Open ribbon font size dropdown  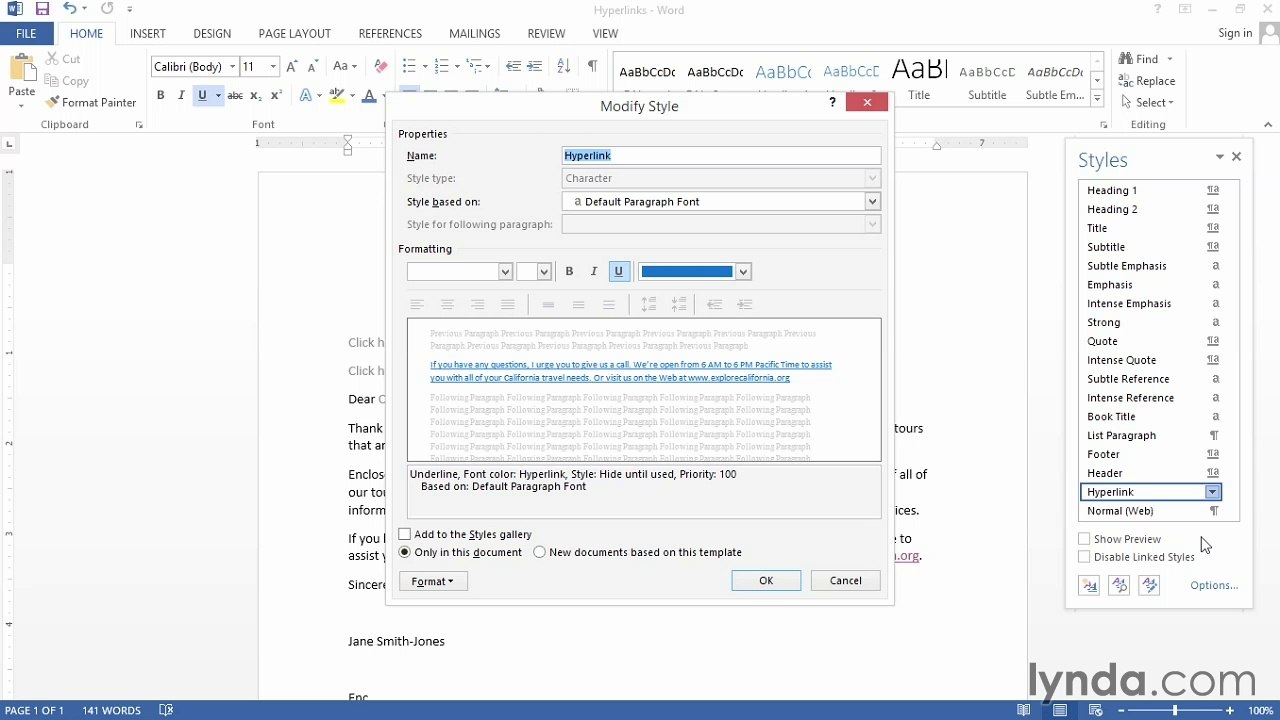tap(273, 66)
